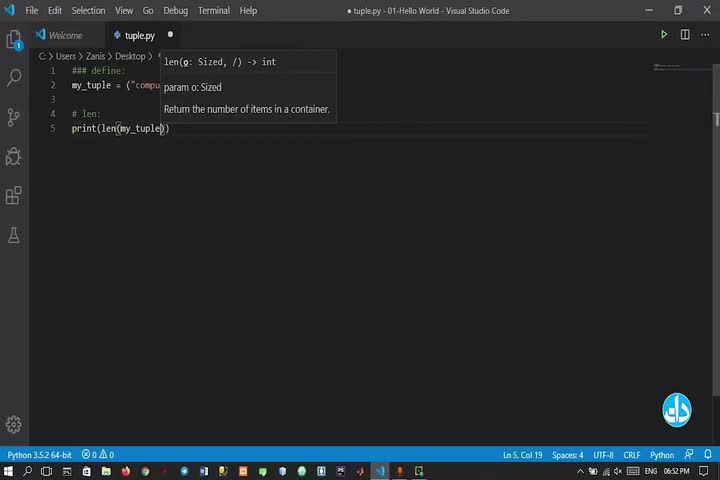Click Ln 5, Col 19 to go to line
720x480 pixels.
coord(522,455)
